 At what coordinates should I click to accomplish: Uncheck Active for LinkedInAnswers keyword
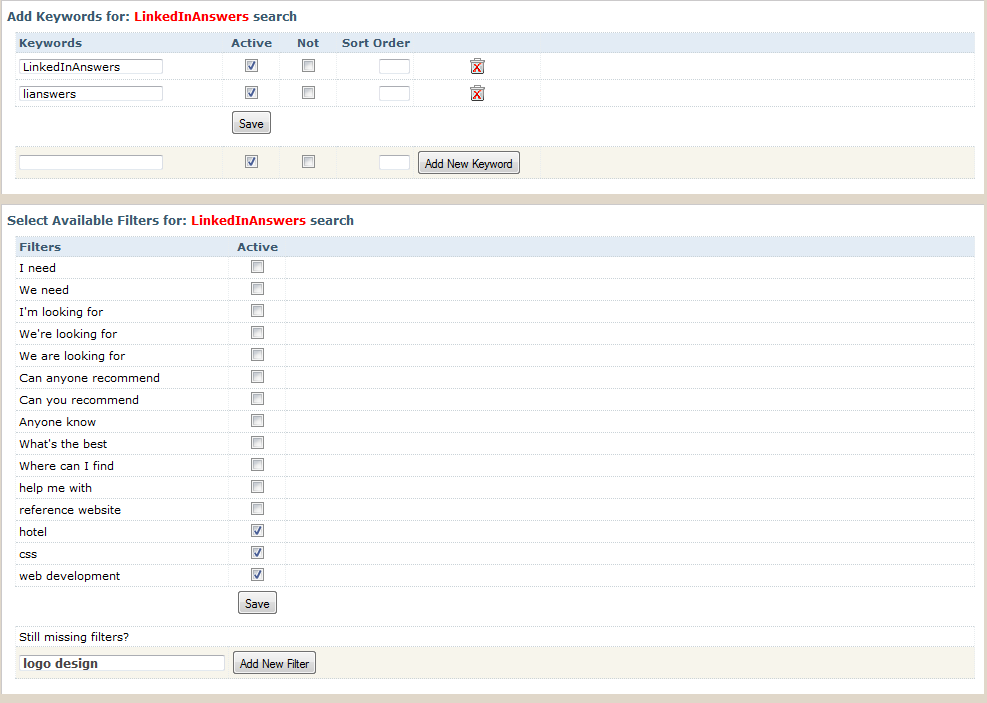[x=251, y=65]
